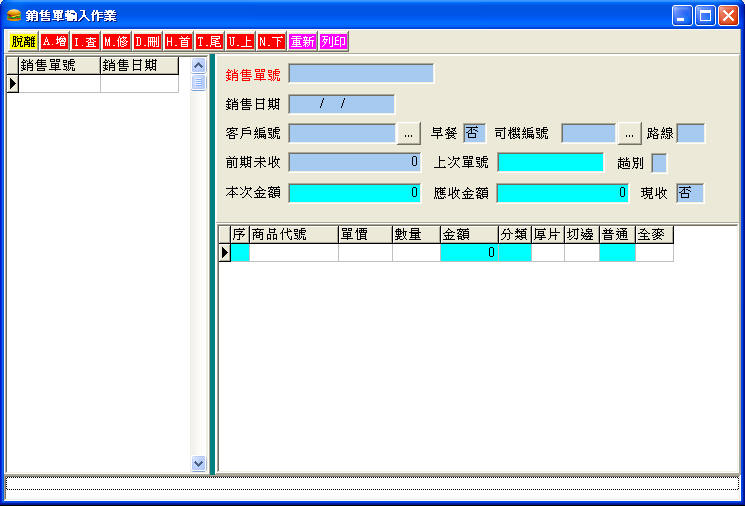Click the 全麥 column header
The height and width of the screenshot is (506, 745).
click(x=654, y=235)
